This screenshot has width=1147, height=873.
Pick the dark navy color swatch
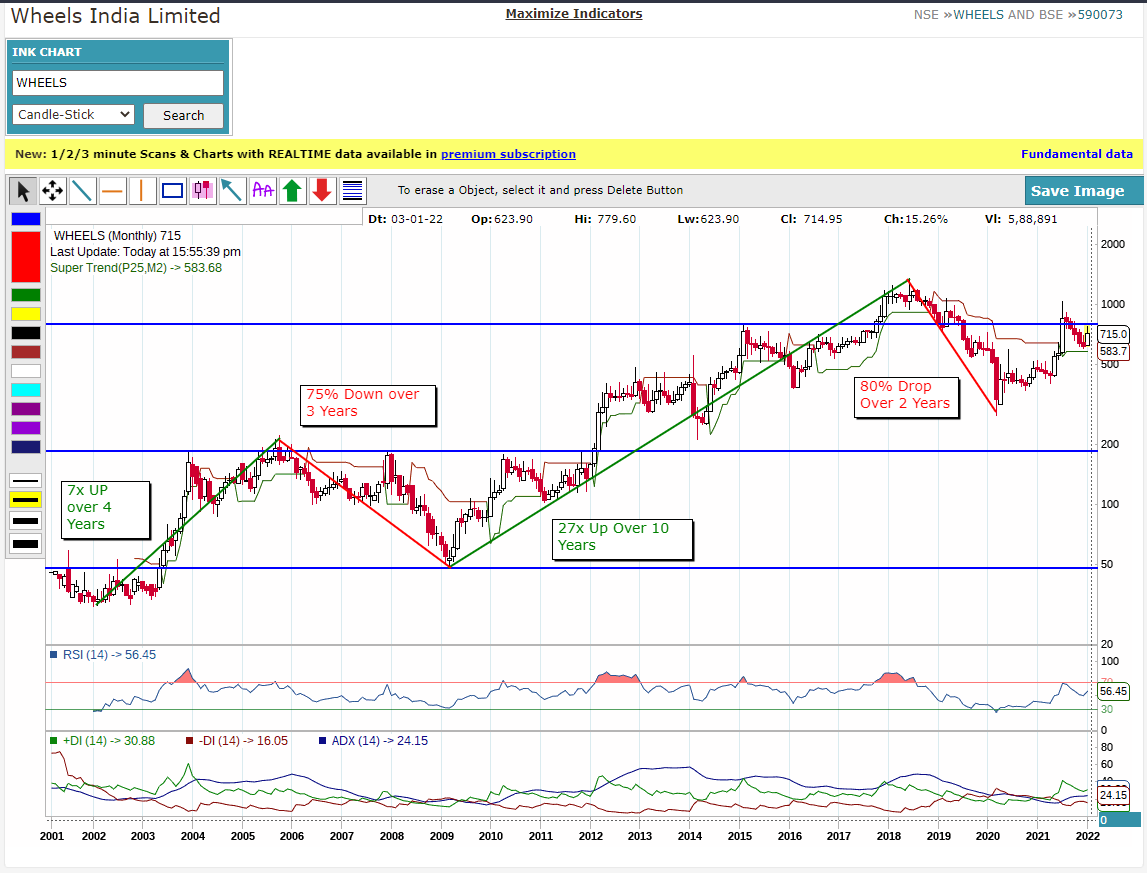(x=26, y=447)
